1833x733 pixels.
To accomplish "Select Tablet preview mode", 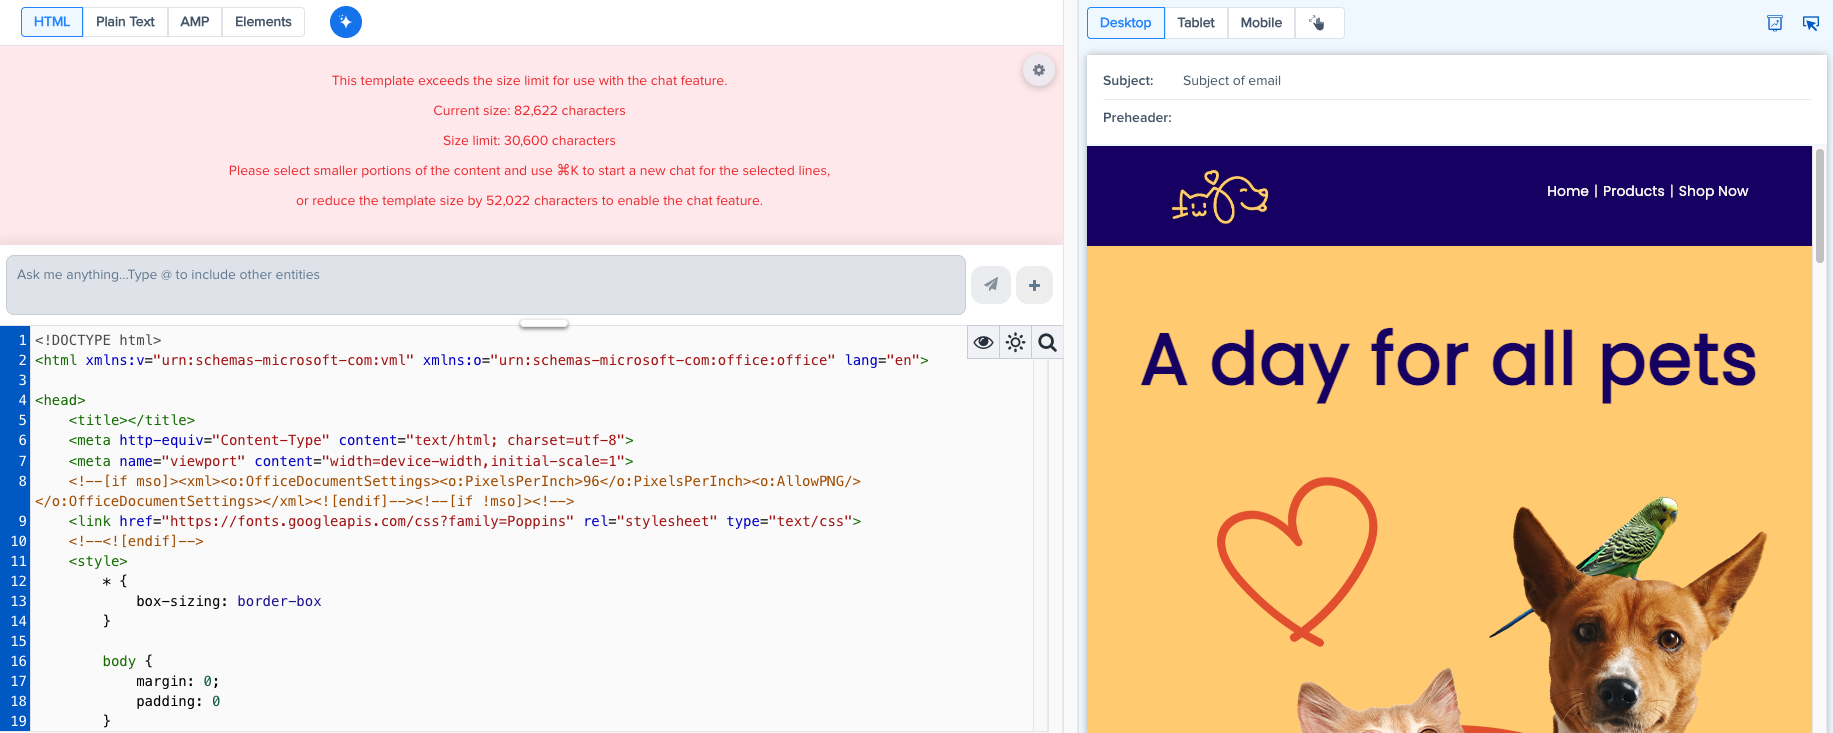I will tap(1196, 23).
